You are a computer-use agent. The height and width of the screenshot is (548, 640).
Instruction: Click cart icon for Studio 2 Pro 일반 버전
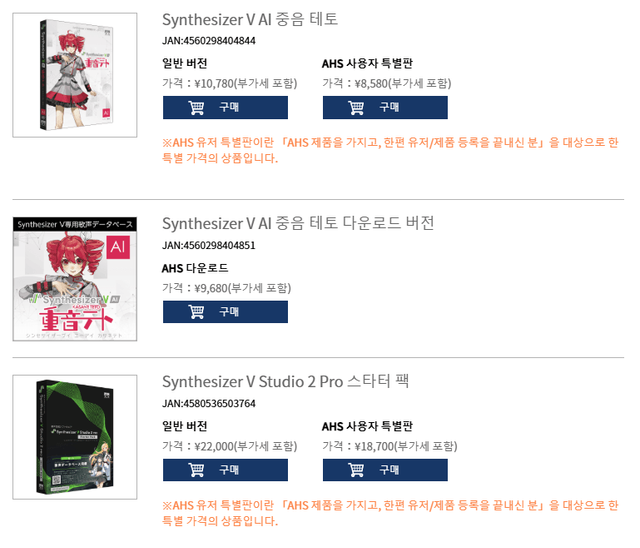tap(196, 470)
